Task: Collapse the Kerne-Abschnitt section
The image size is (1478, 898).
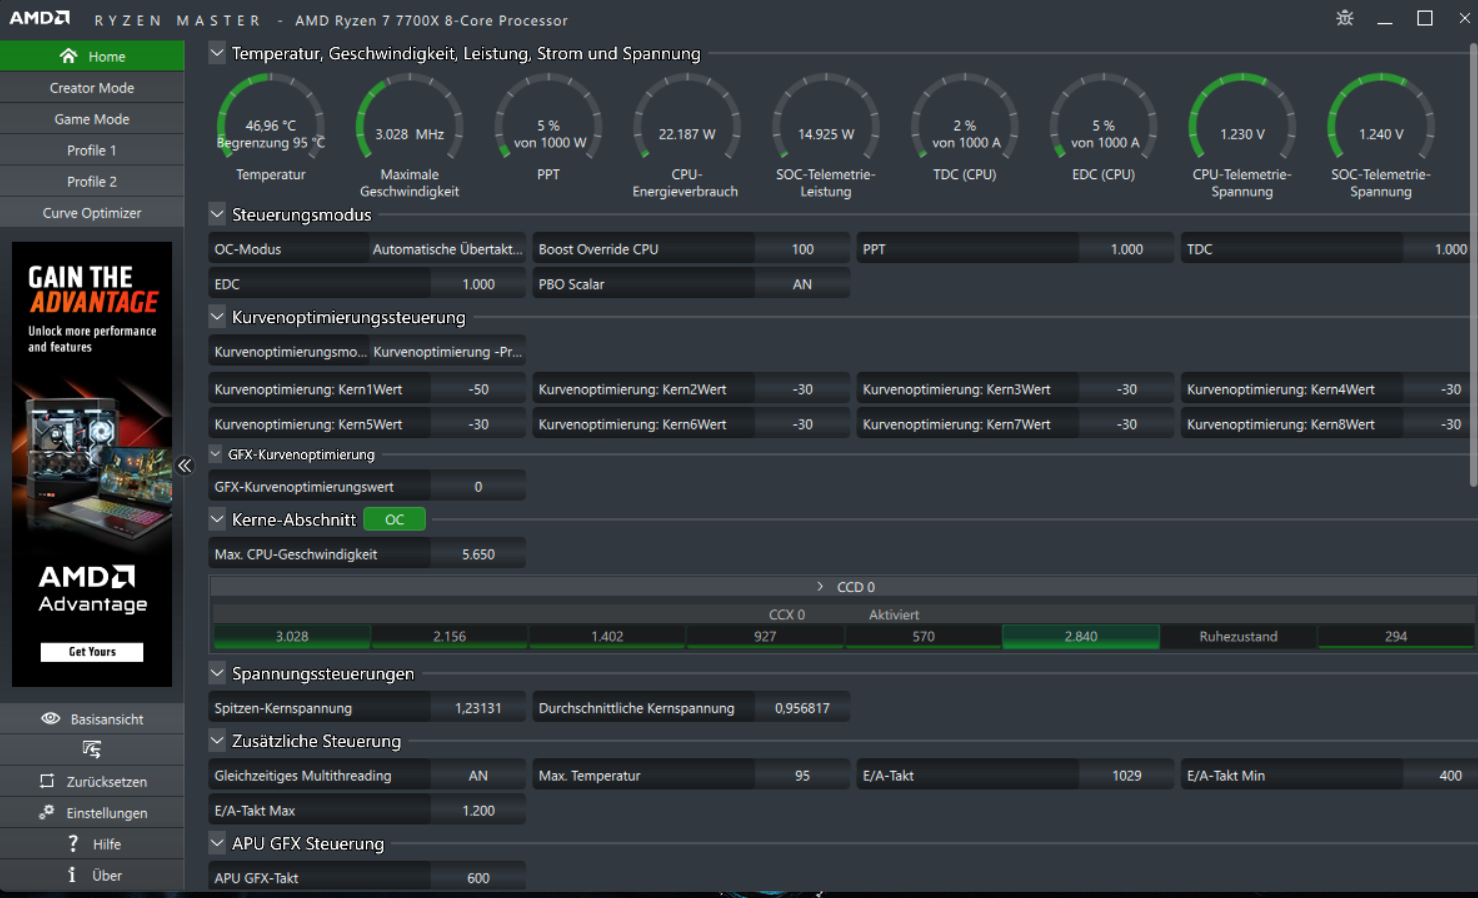Action: coord(217,519)
